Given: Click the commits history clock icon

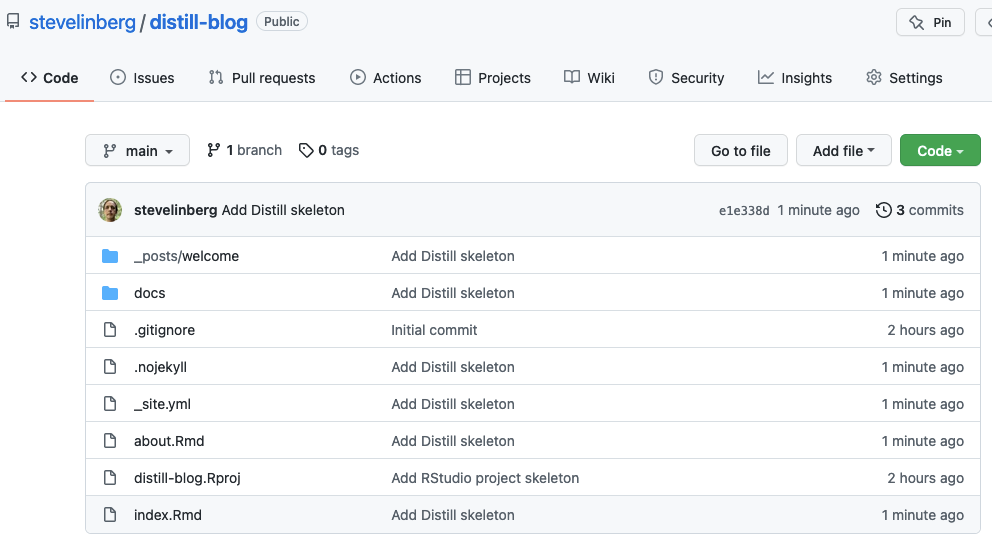Looking at the screenshot, I should click(x=883, y=210).
